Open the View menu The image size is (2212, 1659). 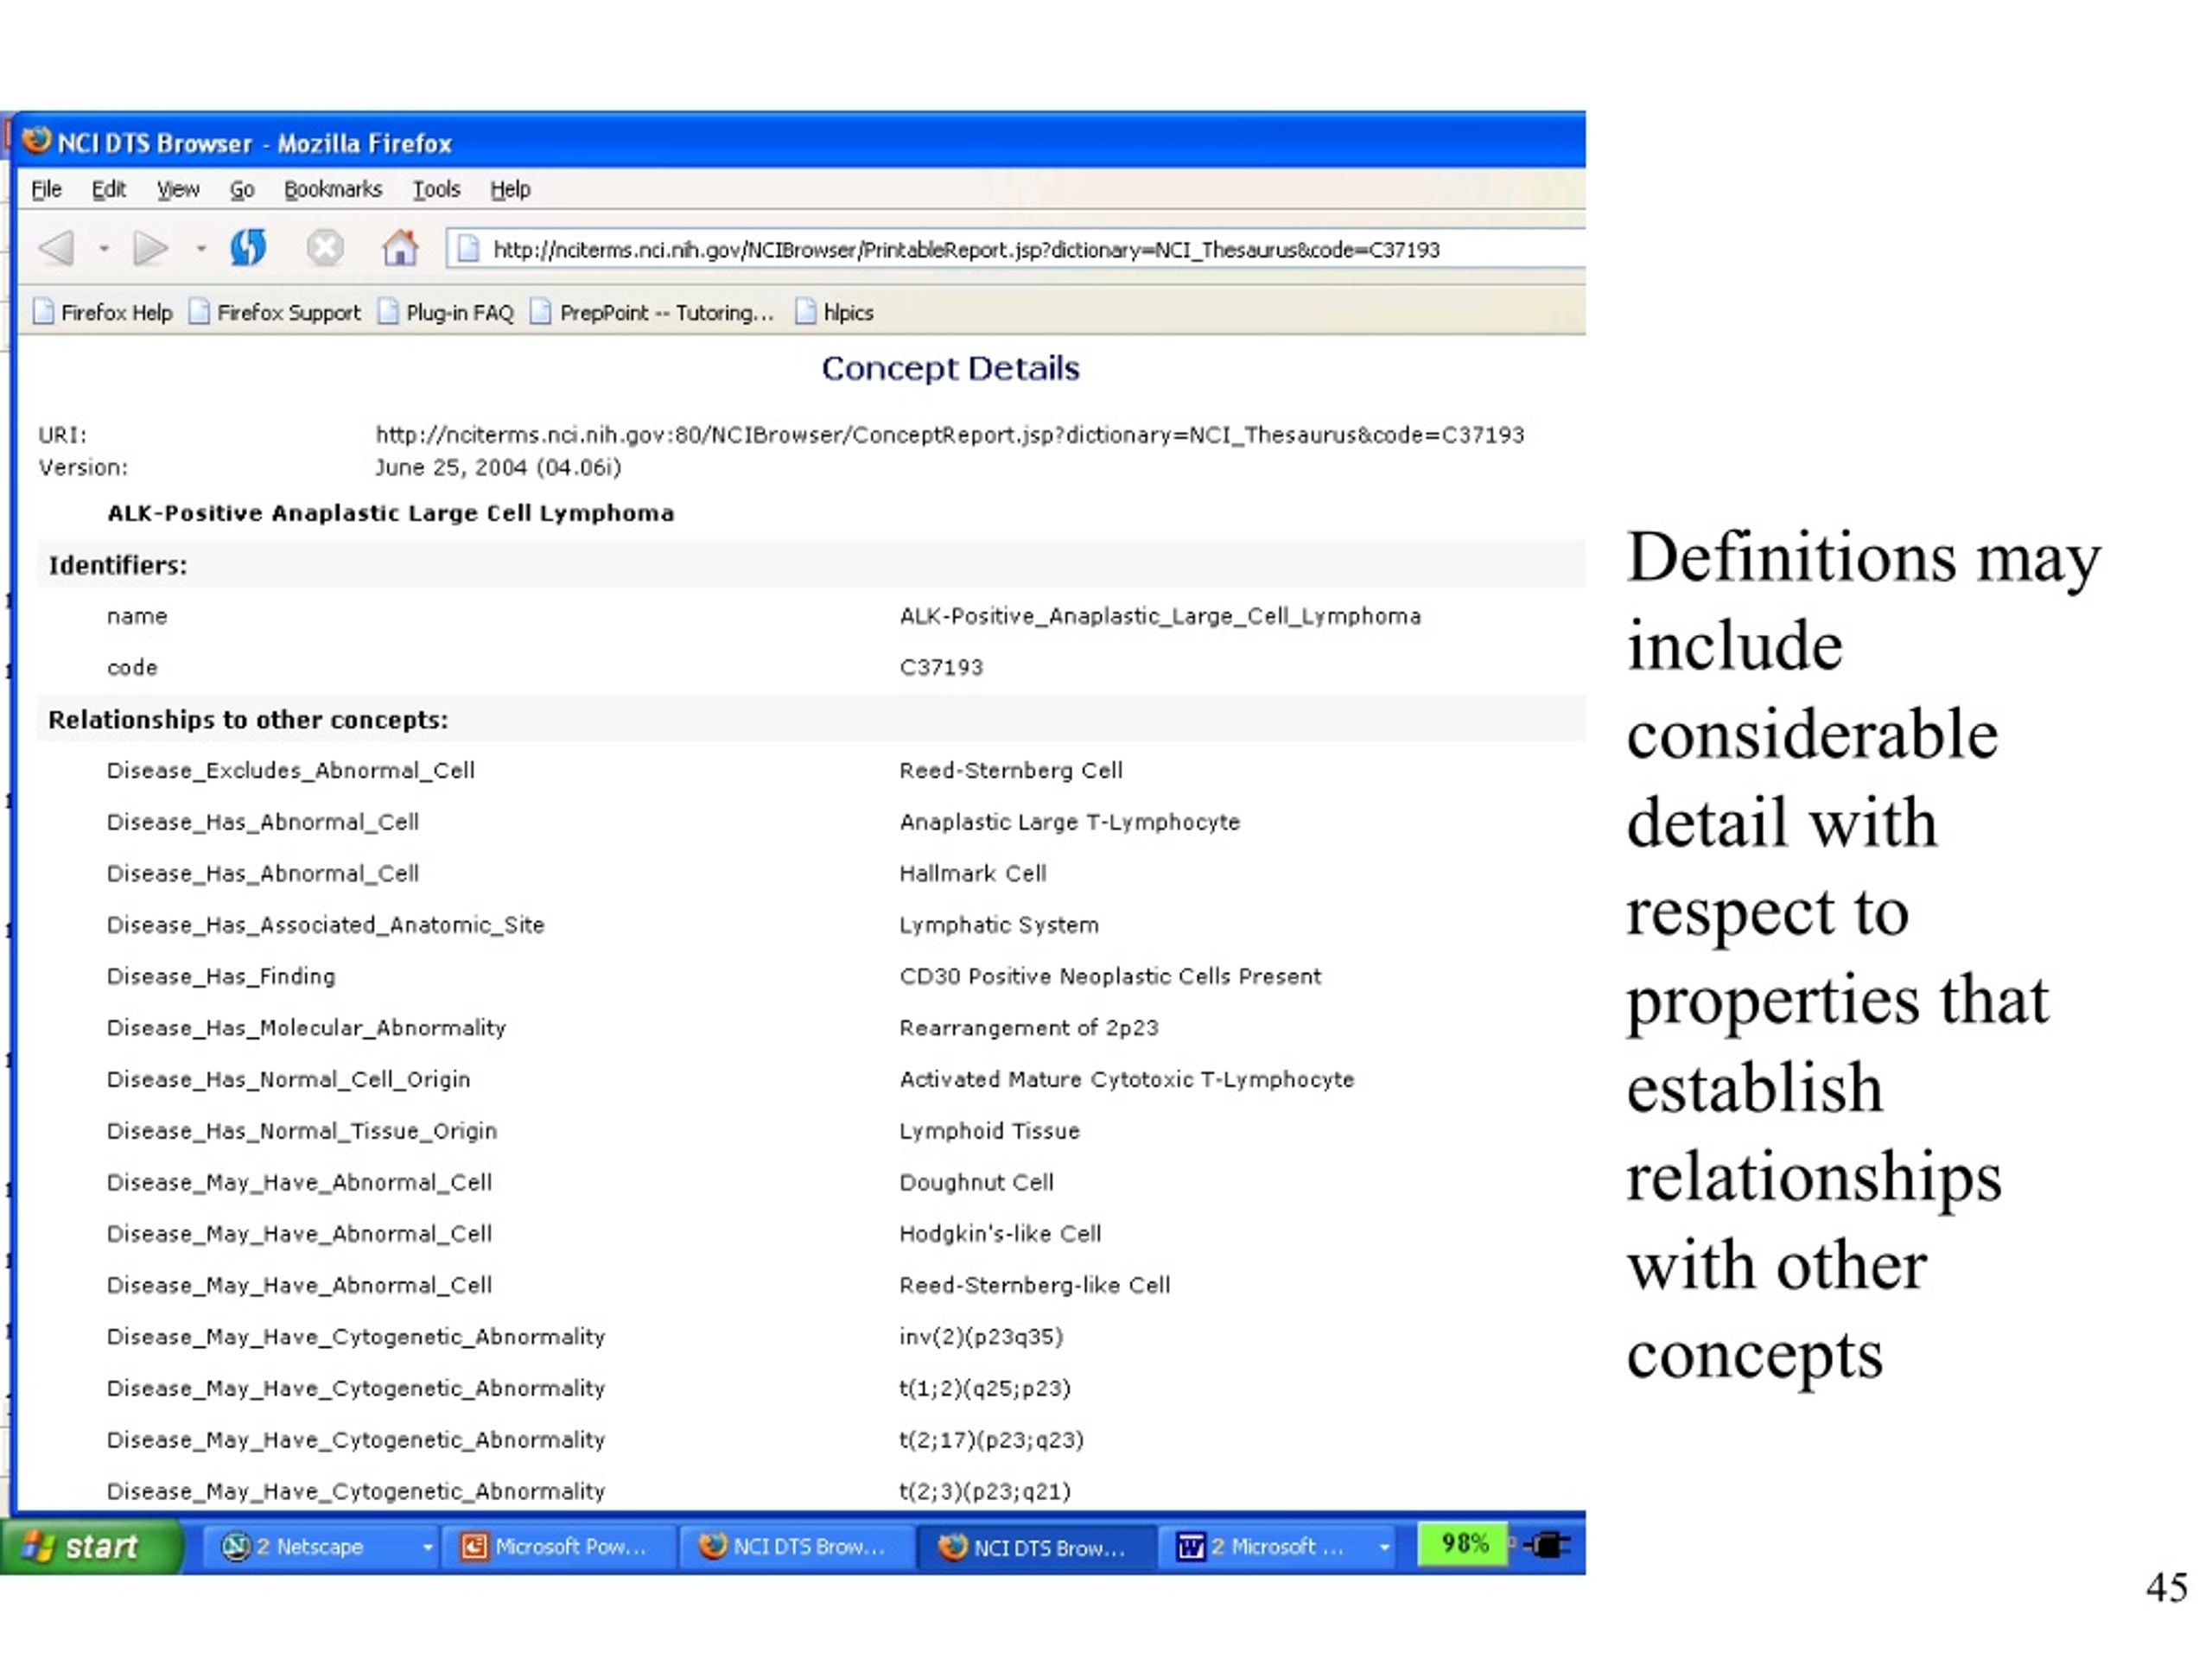(x=178, y=189)
